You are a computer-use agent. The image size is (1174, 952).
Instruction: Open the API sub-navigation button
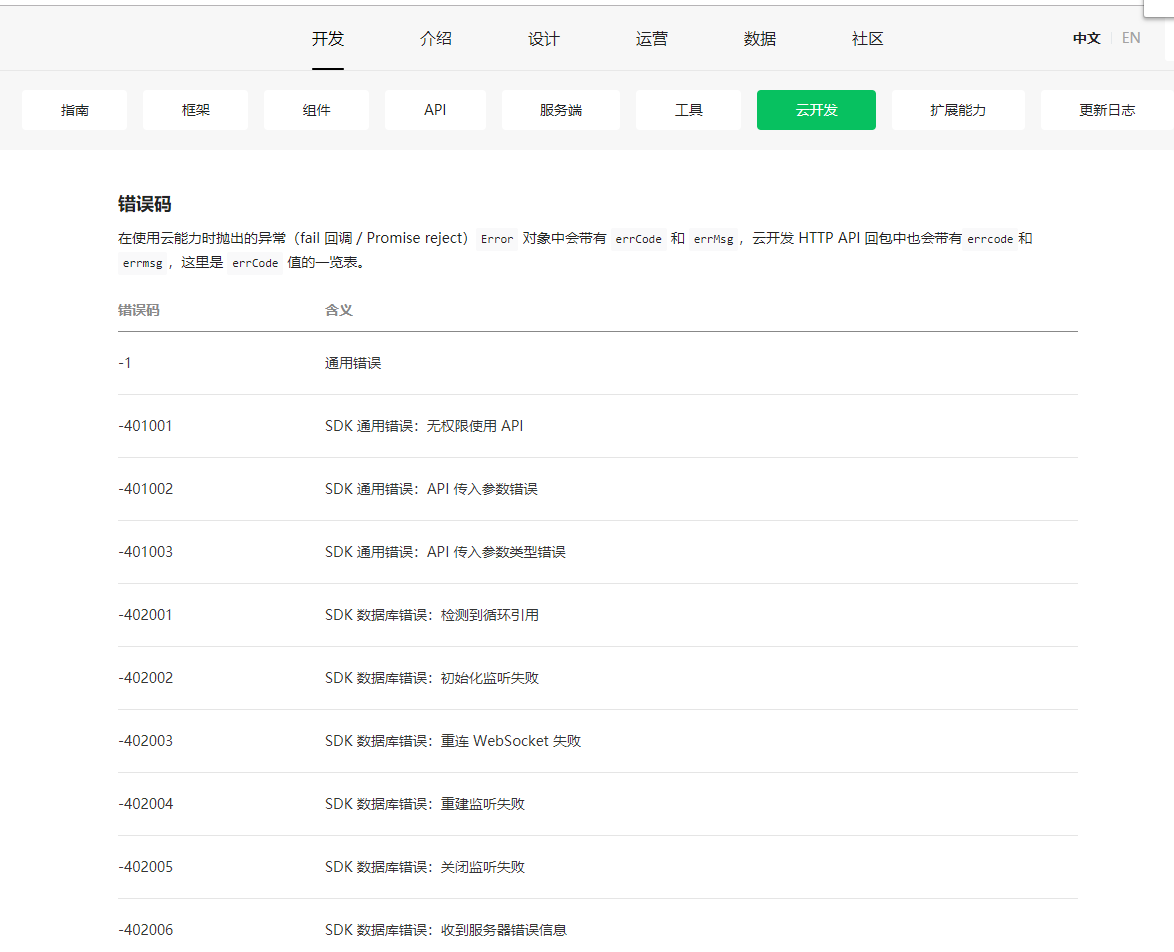pos(435,110)
